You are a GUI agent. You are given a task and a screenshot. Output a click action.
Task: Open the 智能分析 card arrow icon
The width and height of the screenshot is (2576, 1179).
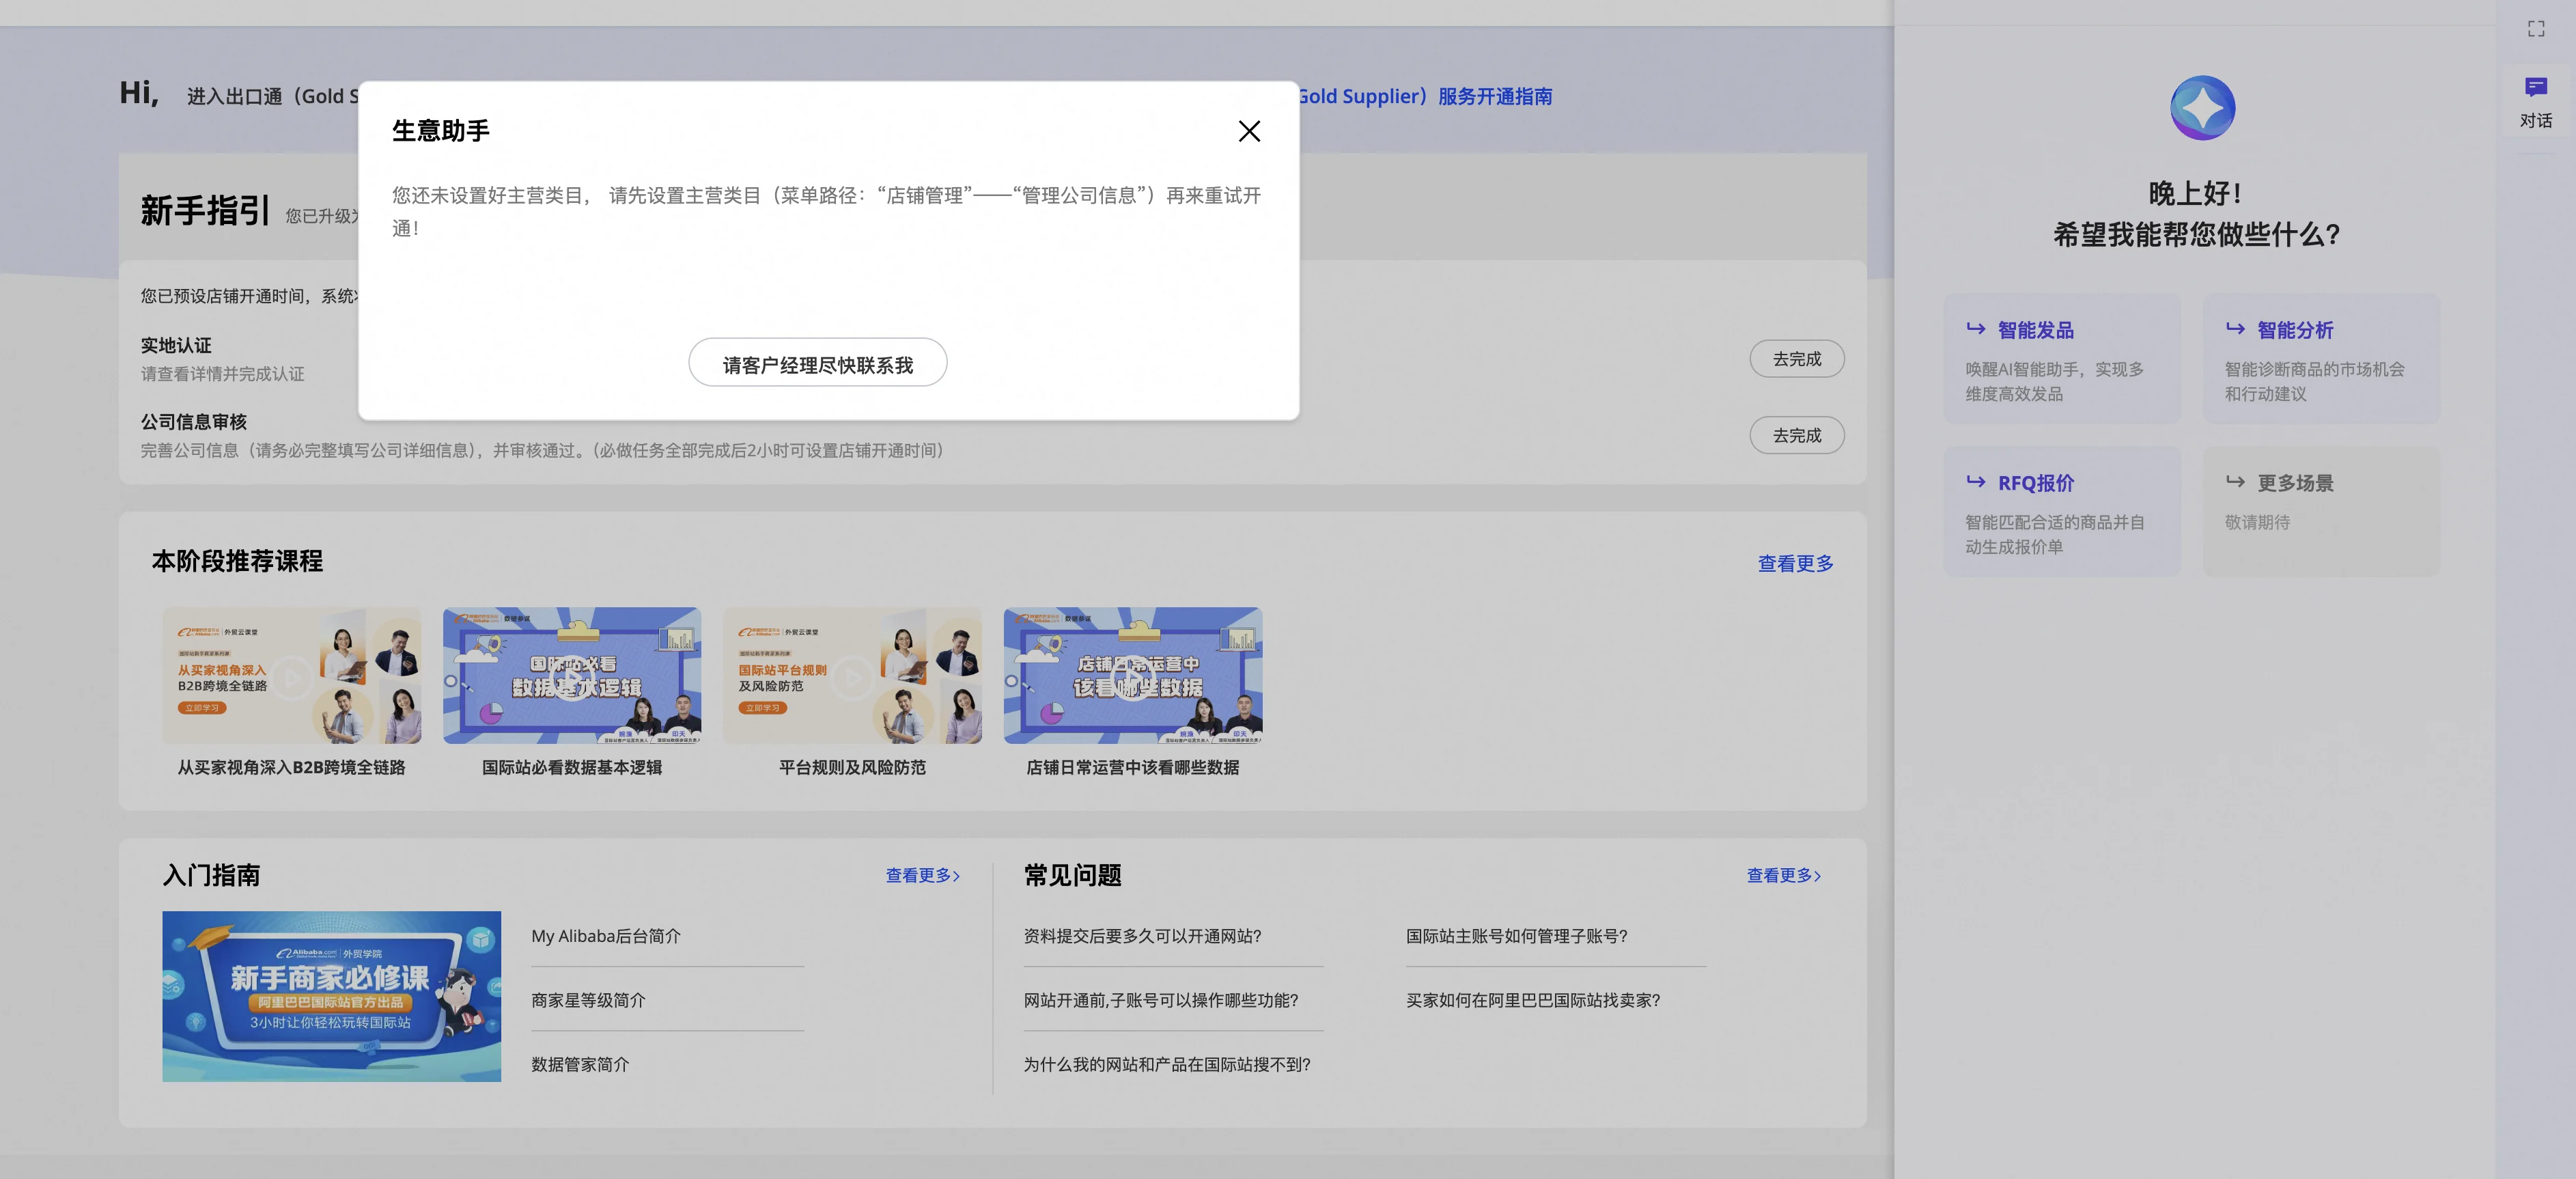click(x=2235, y=329)
